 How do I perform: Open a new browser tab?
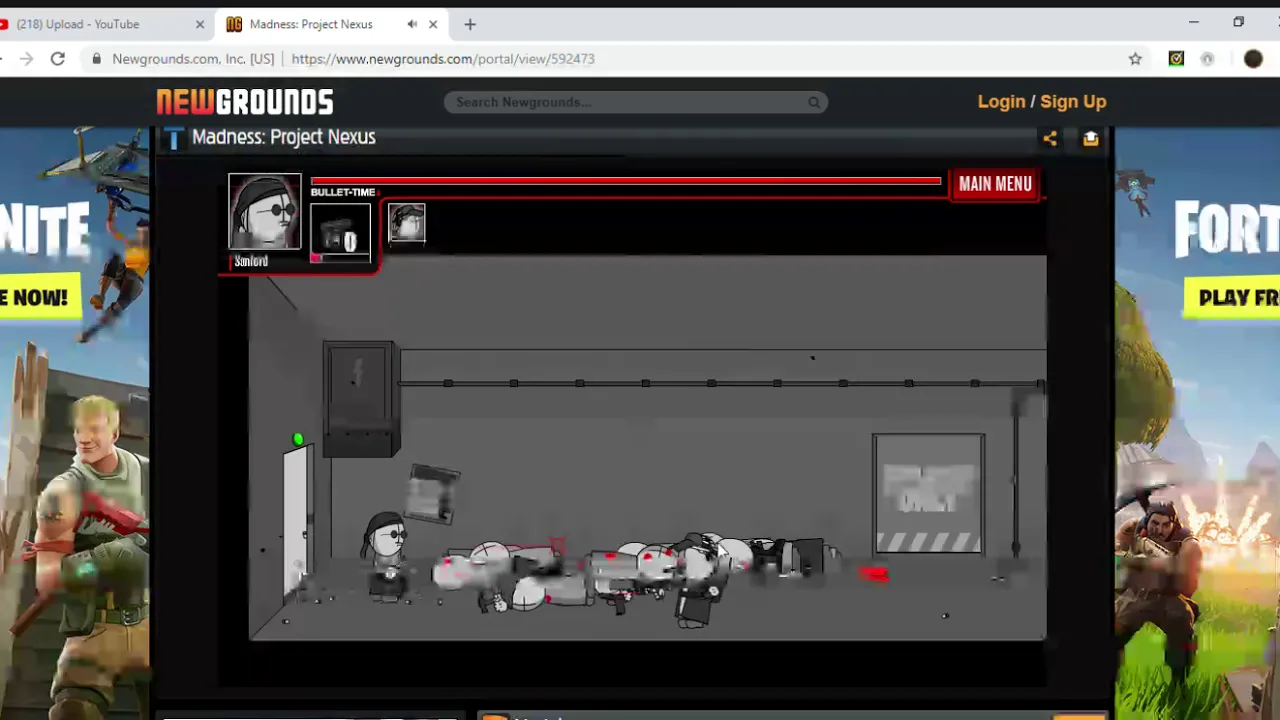[470, 24]
